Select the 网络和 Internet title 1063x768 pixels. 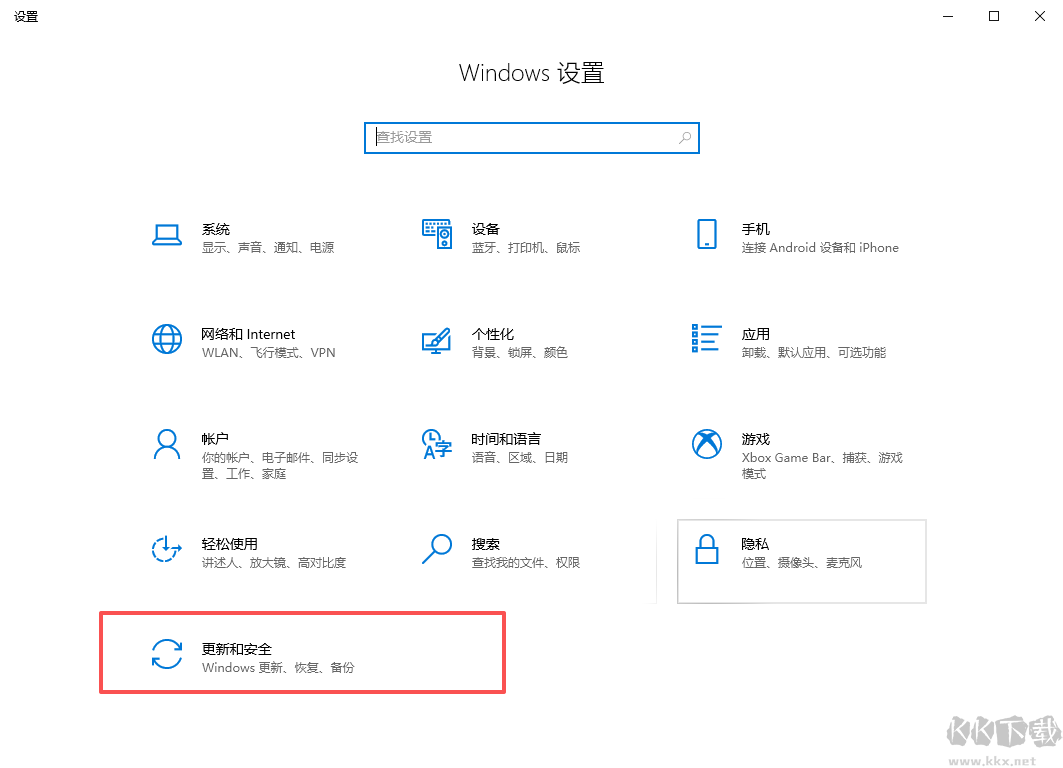pyautogui.click(x=248, y=334)
